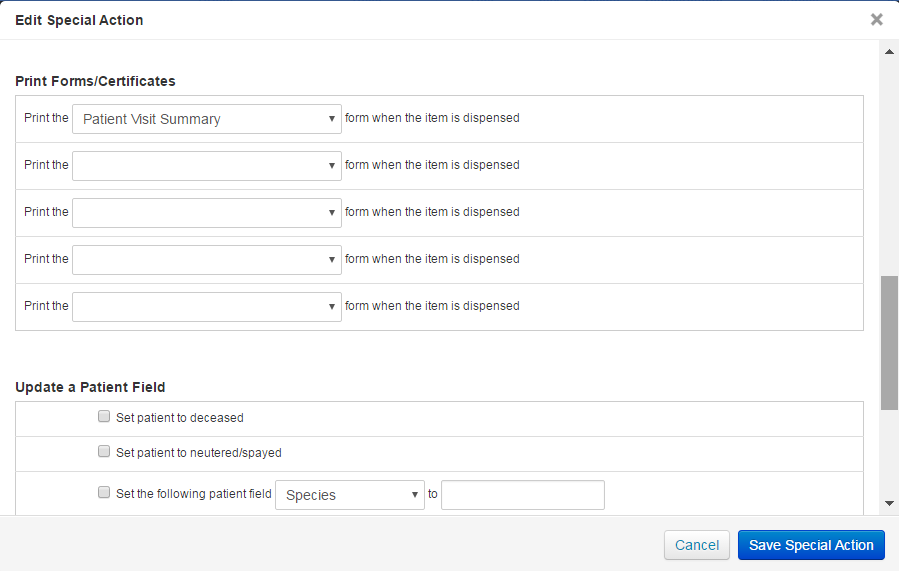
Task: Open the fifth Print the form dropdown
Action: pos(207,307)
